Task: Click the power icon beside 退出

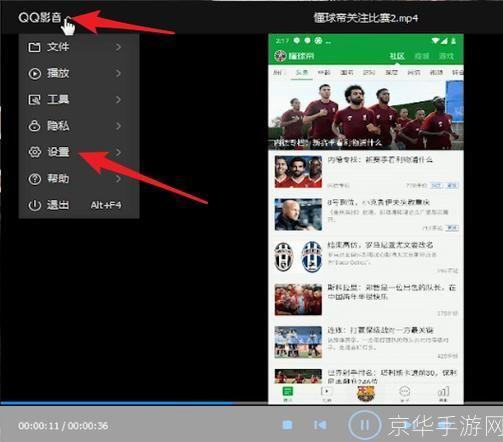Action: click(35, 205)
